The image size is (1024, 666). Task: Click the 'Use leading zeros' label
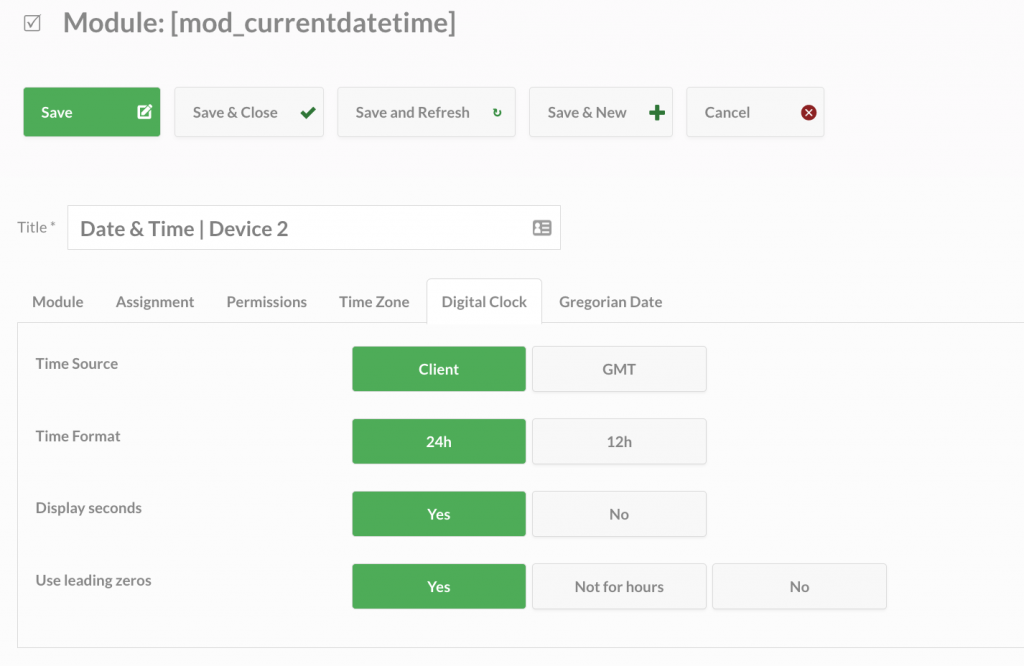coord(93,580)
